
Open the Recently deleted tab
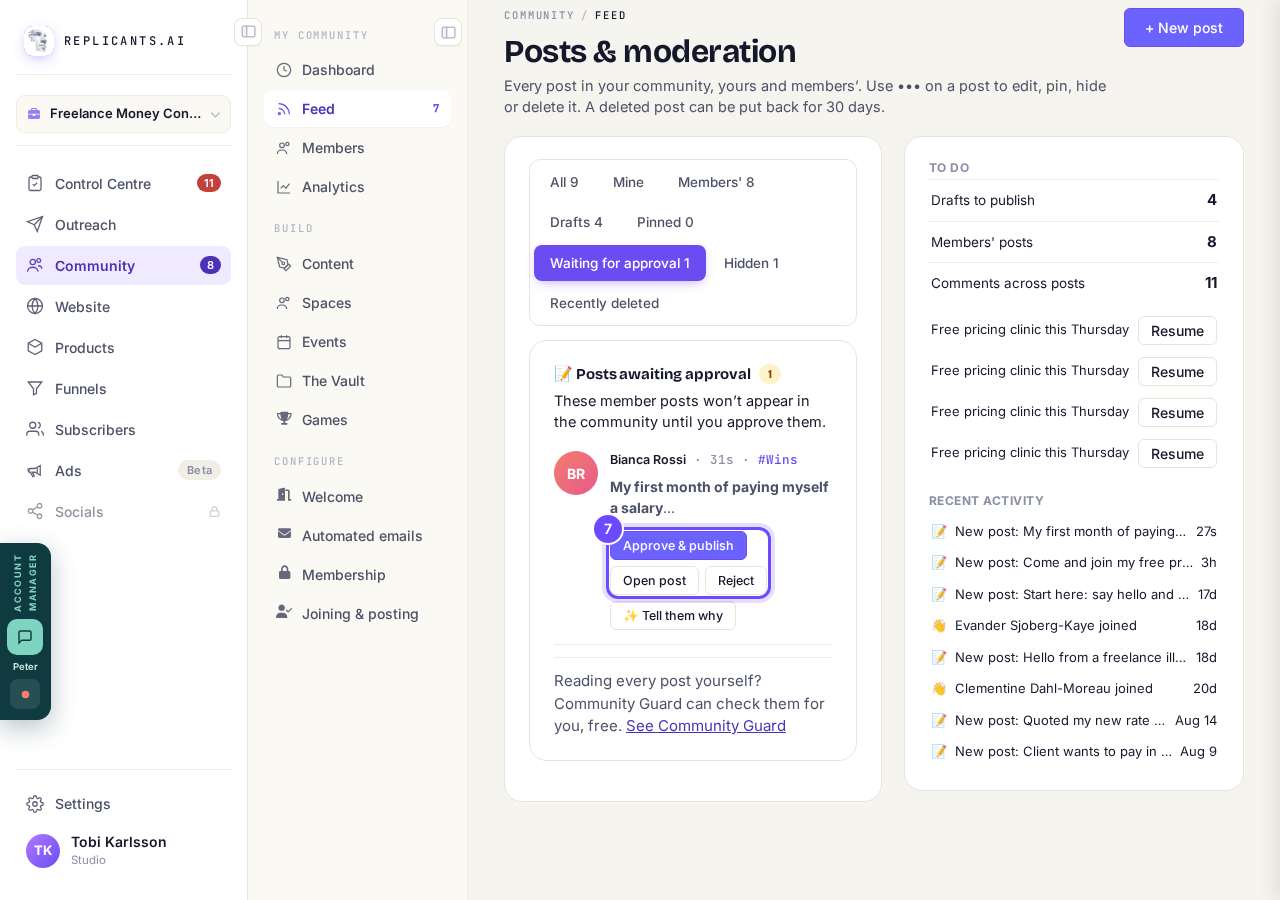click(604, 303)
